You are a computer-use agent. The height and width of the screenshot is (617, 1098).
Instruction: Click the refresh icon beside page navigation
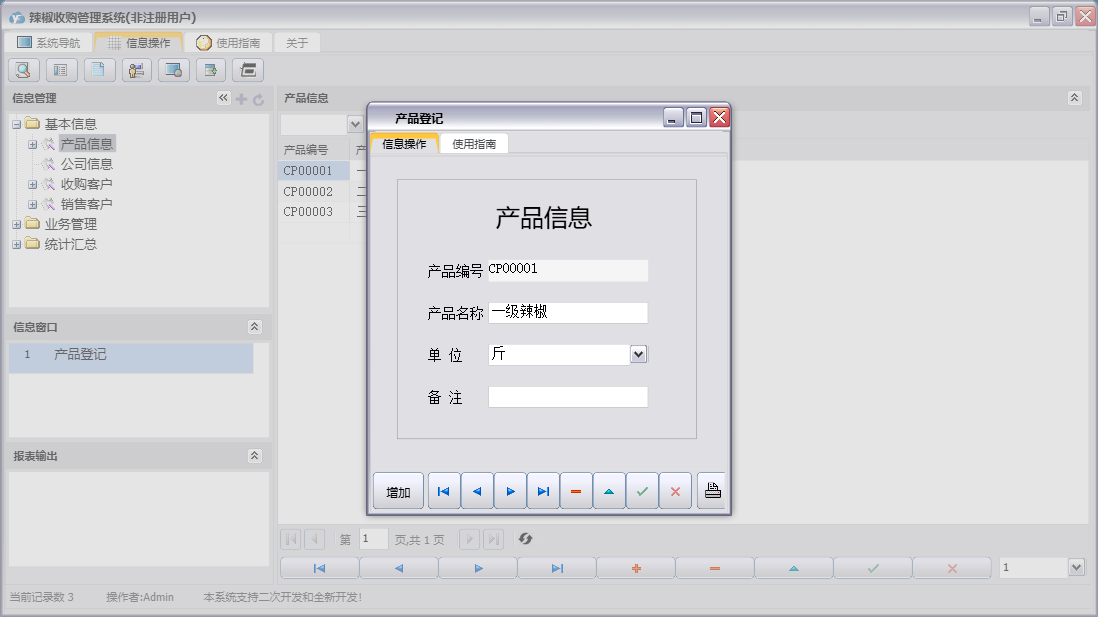coord(526,539)
